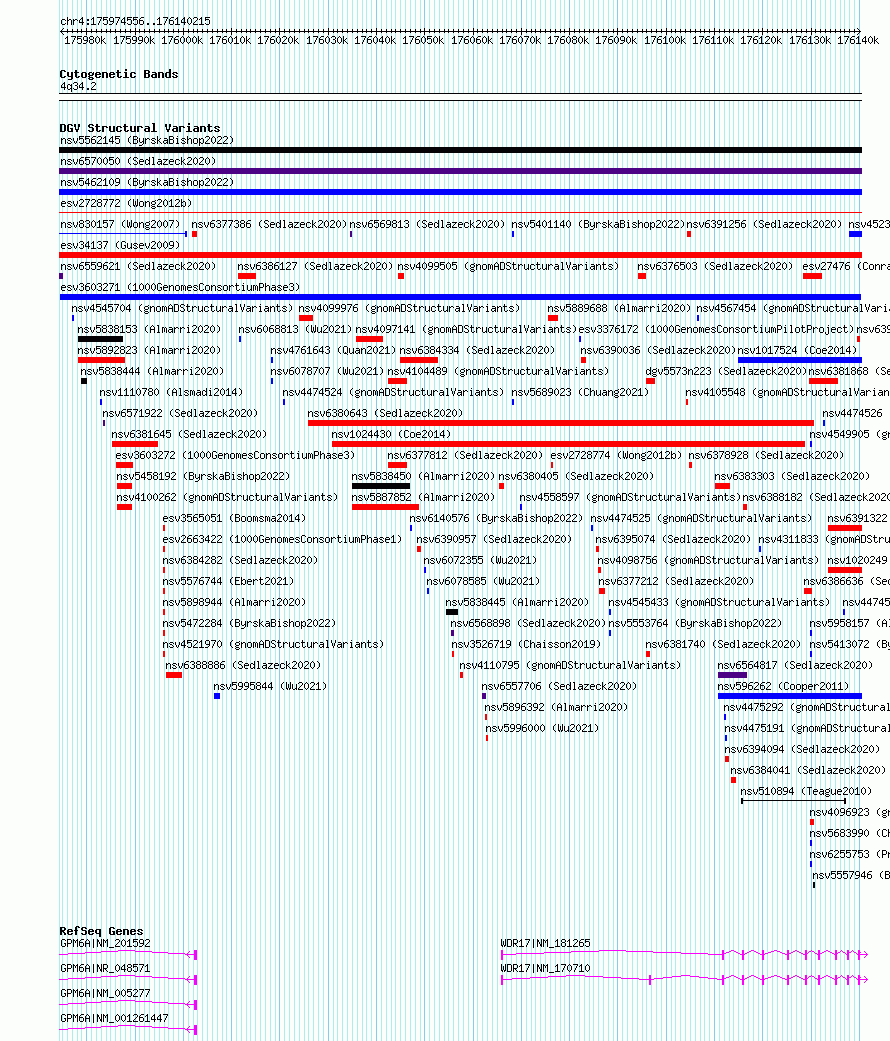This screenshot has width=890, height=1041.
Task: Click the red bar under nsv5892823
Action: click(101, 360)
